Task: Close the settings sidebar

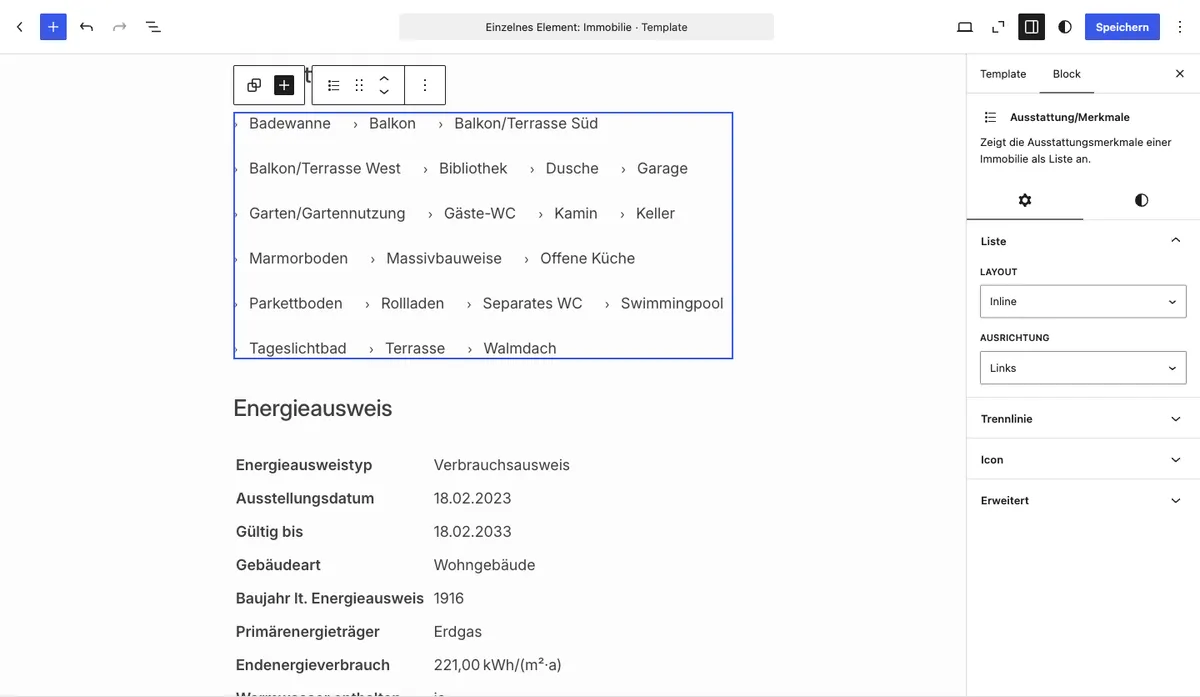Action: (x=1179, y=74)
